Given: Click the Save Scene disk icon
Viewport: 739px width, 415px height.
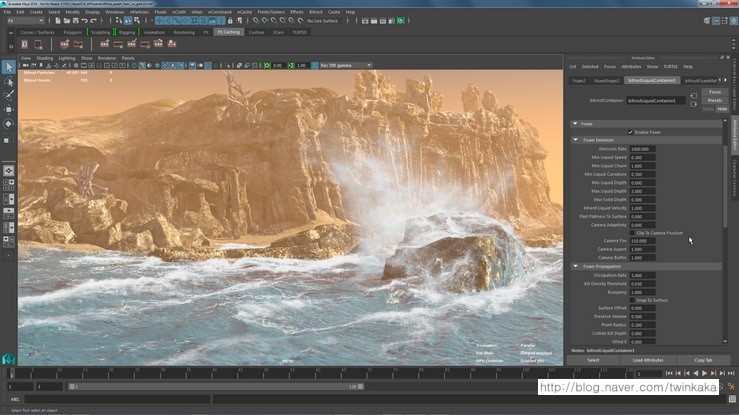Looking at the screenshot, I should coord(75,21).
